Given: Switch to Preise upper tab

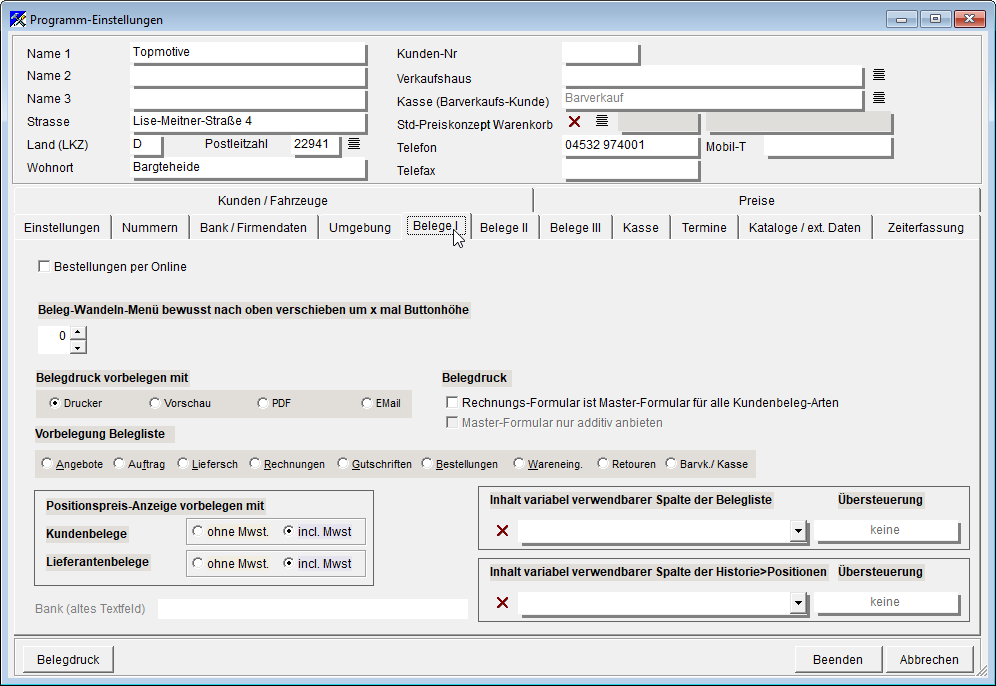Looking at the screenshot, I should point(757,201).
